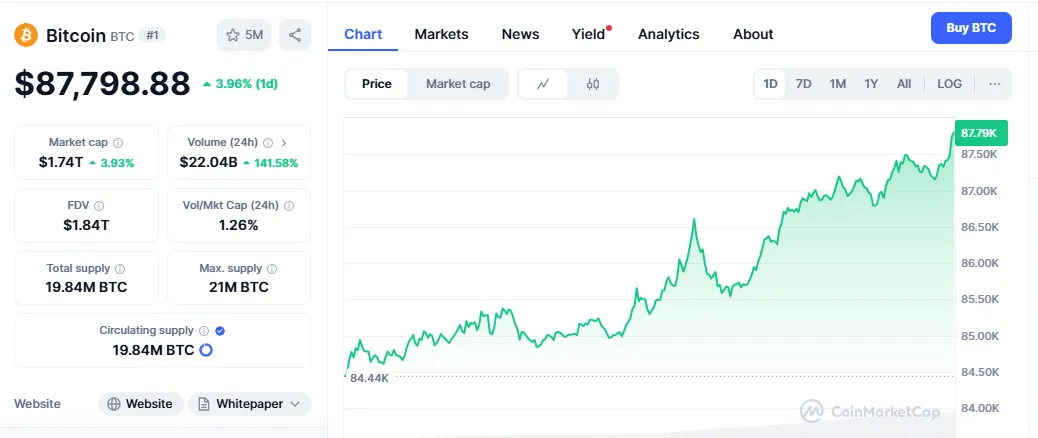The height and width of the screenshot is (438, 1038).
Task: Open the chart more options menu
Action: (x=995, y=84)
